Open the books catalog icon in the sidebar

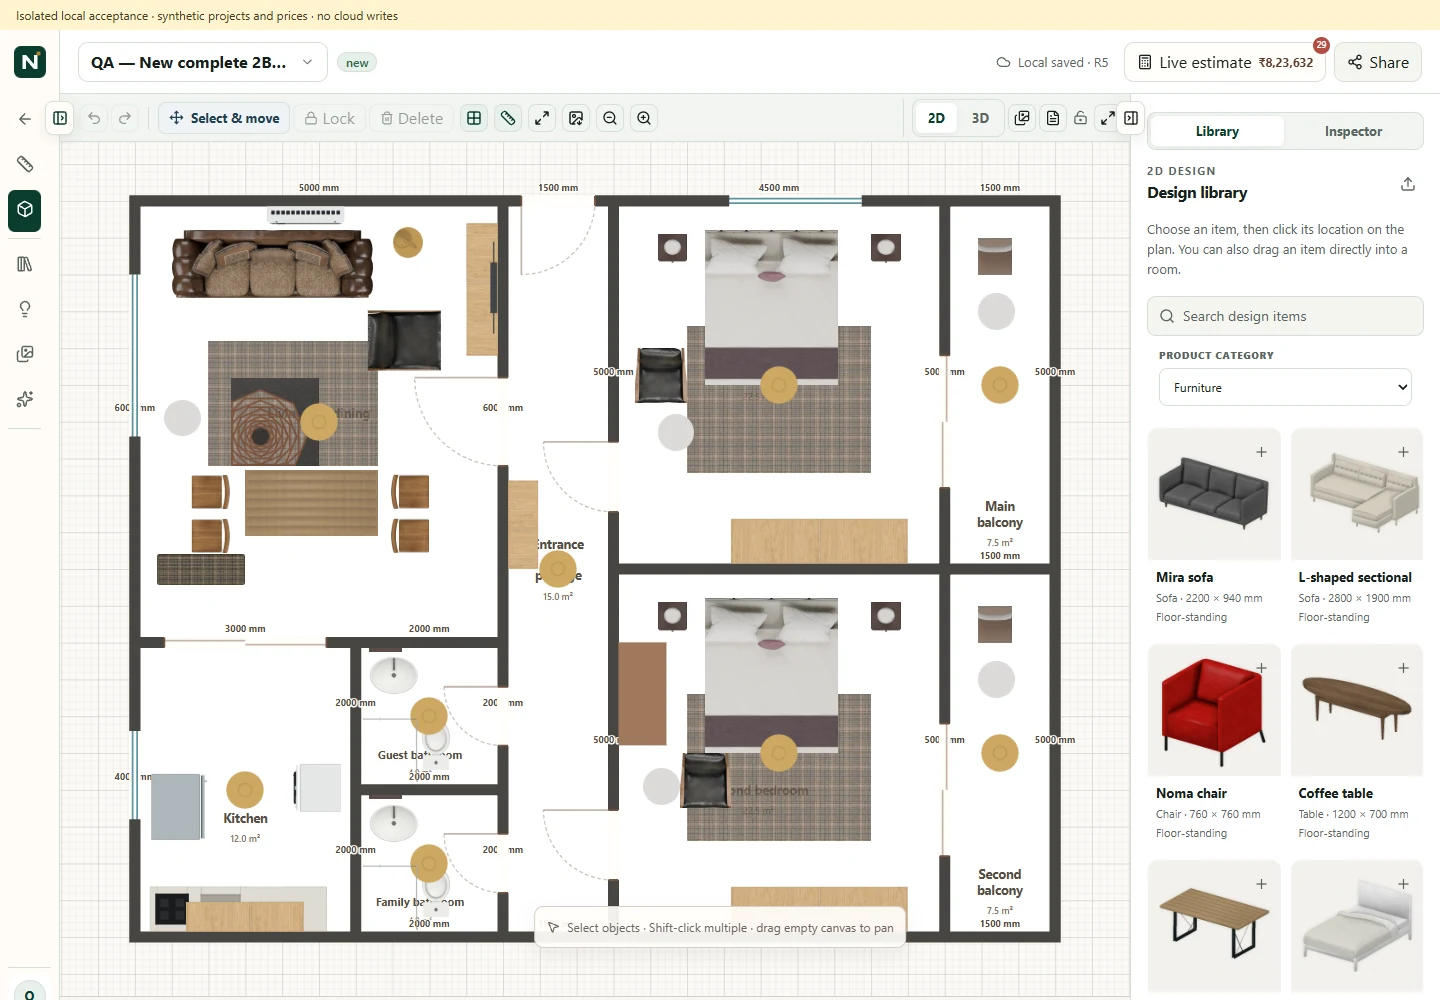[25, 264]
